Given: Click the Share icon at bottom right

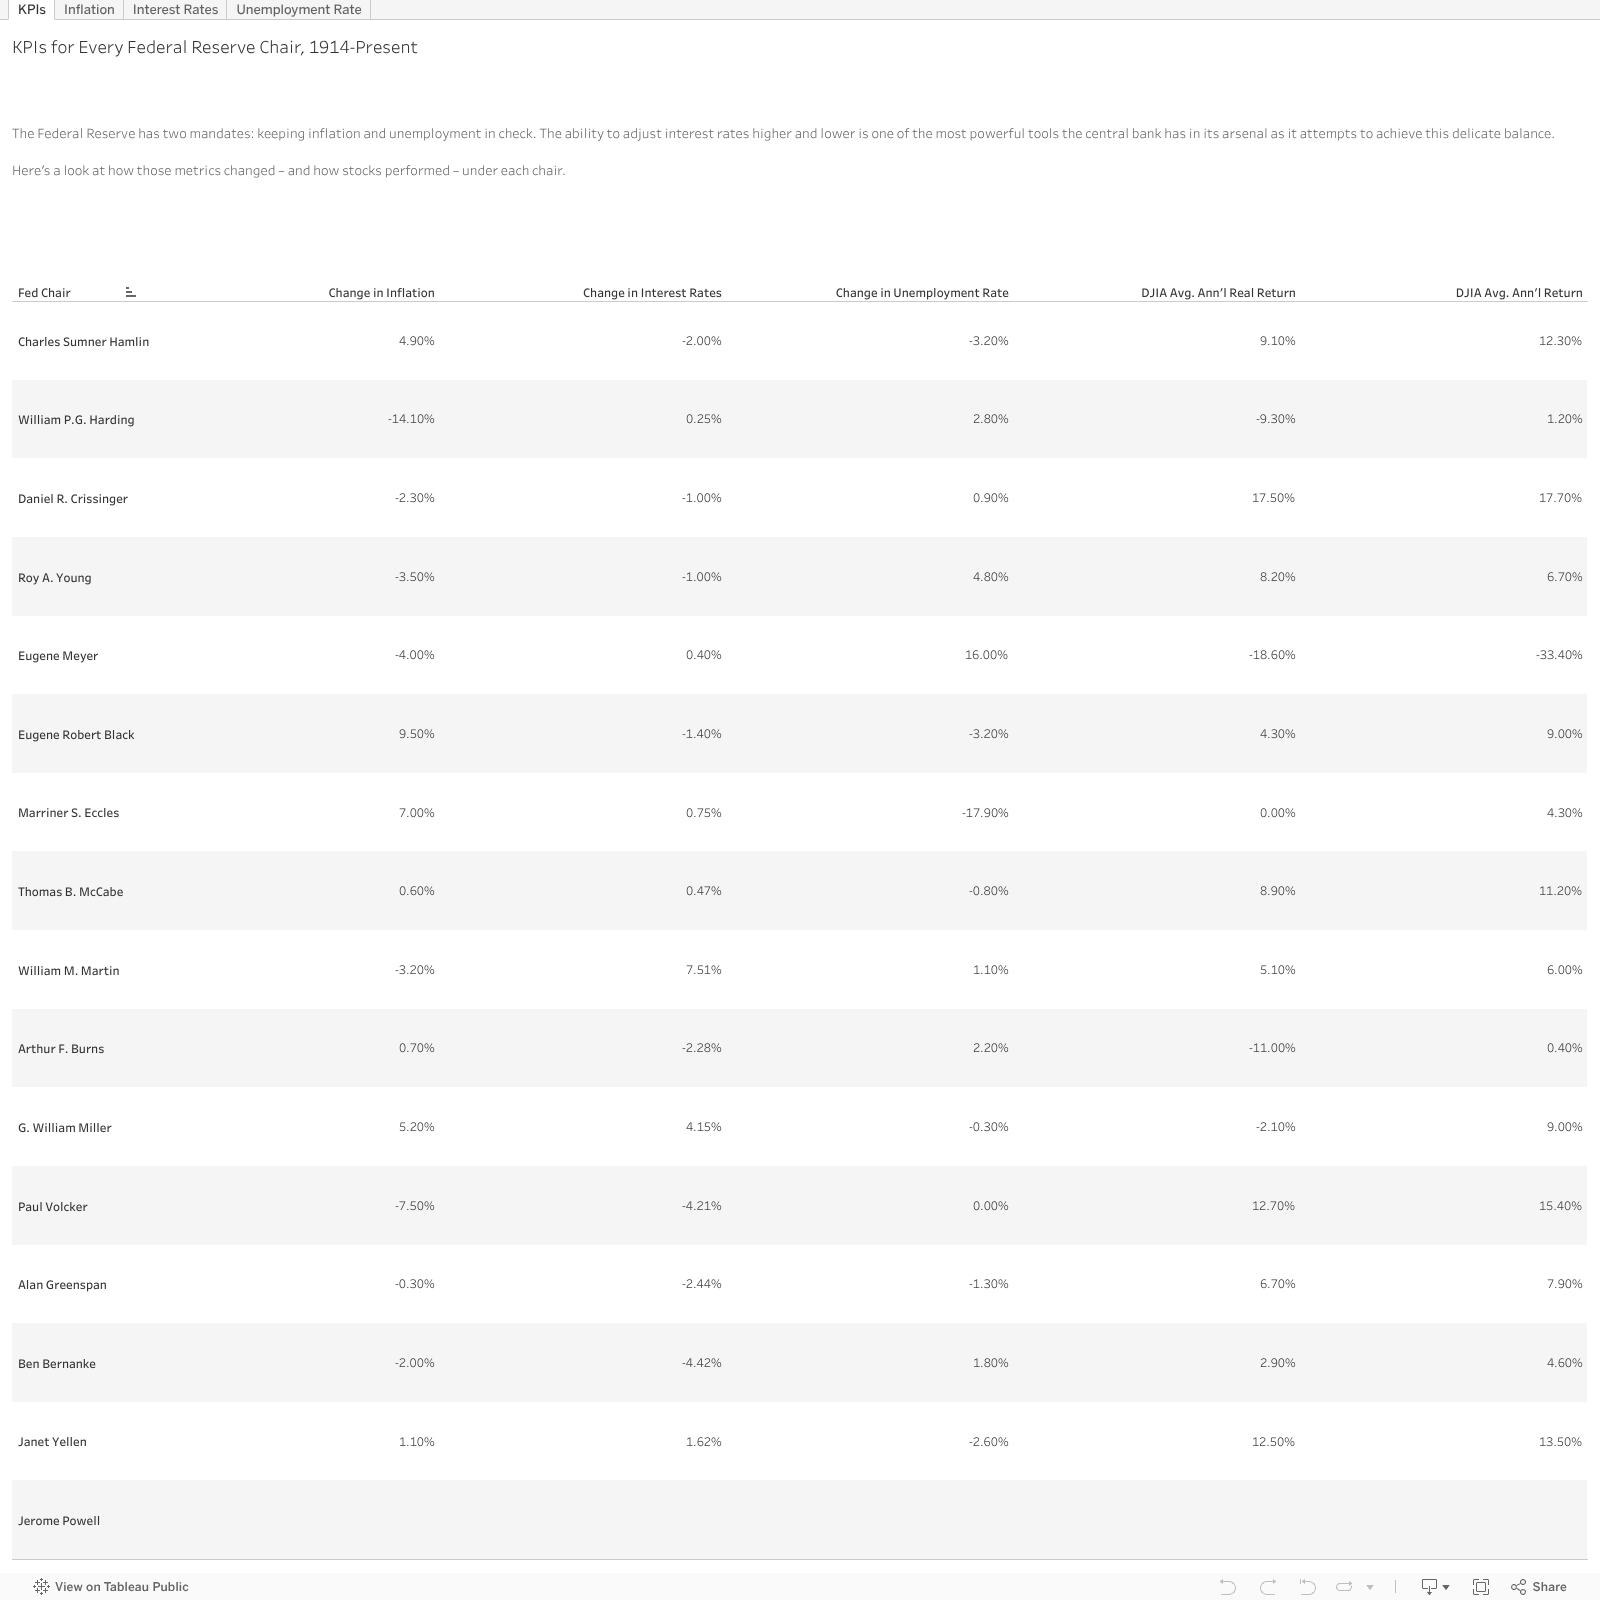Looking at the screenshot, I should click(x=1518, y=1587).
